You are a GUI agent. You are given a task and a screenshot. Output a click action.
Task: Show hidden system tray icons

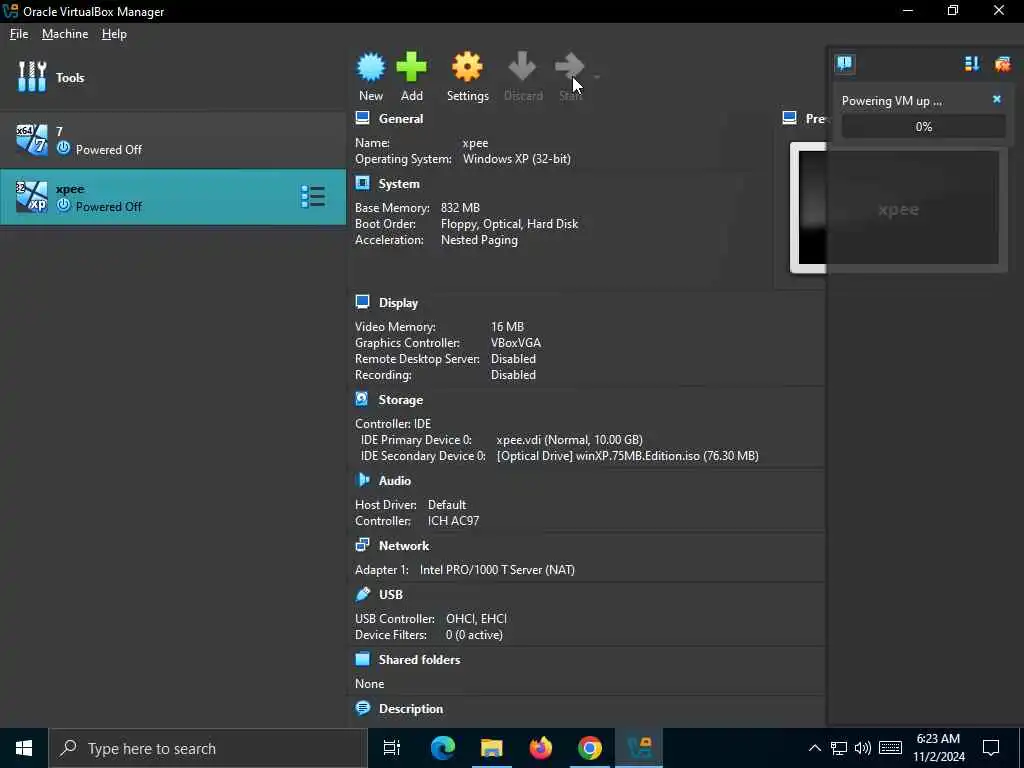coord(814,748)
